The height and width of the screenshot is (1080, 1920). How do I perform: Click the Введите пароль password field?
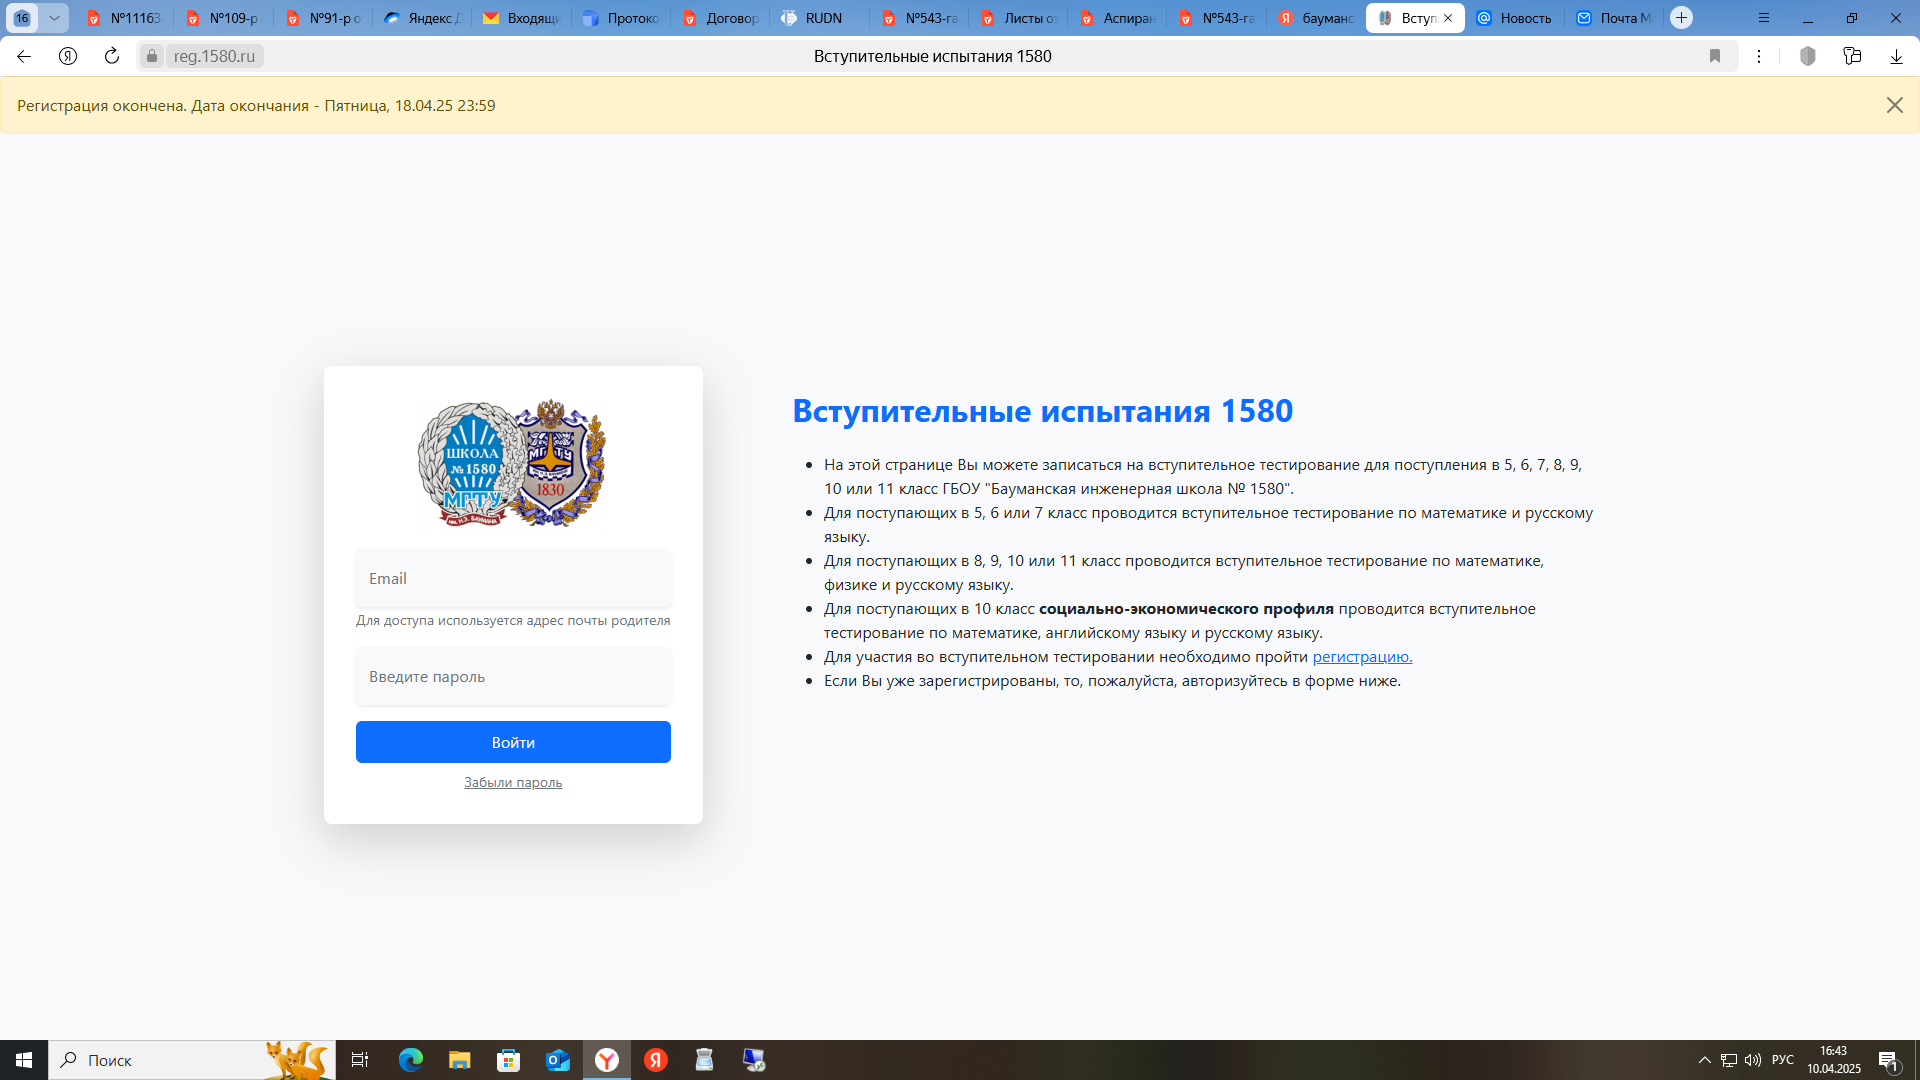coord(513,677)
